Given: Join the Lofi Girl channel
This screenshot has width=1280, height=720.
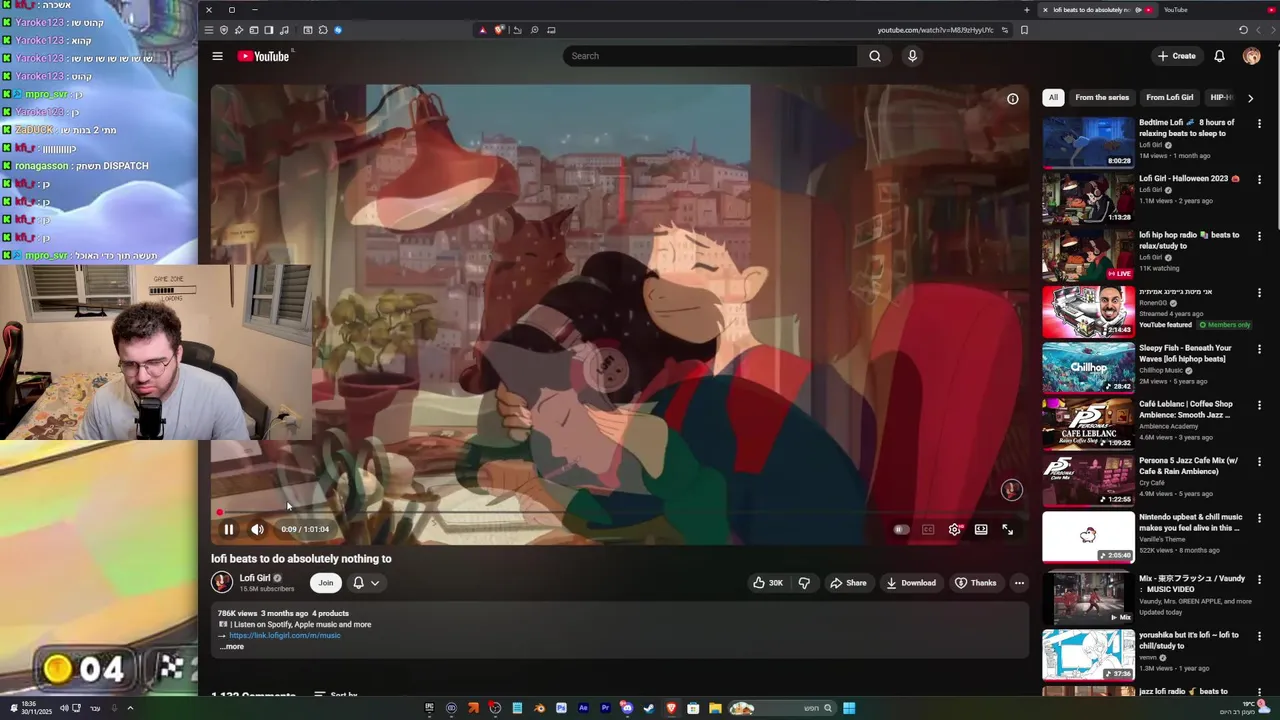Looking at the screenshot, I should pyautogui.click(x=325, y=583).
